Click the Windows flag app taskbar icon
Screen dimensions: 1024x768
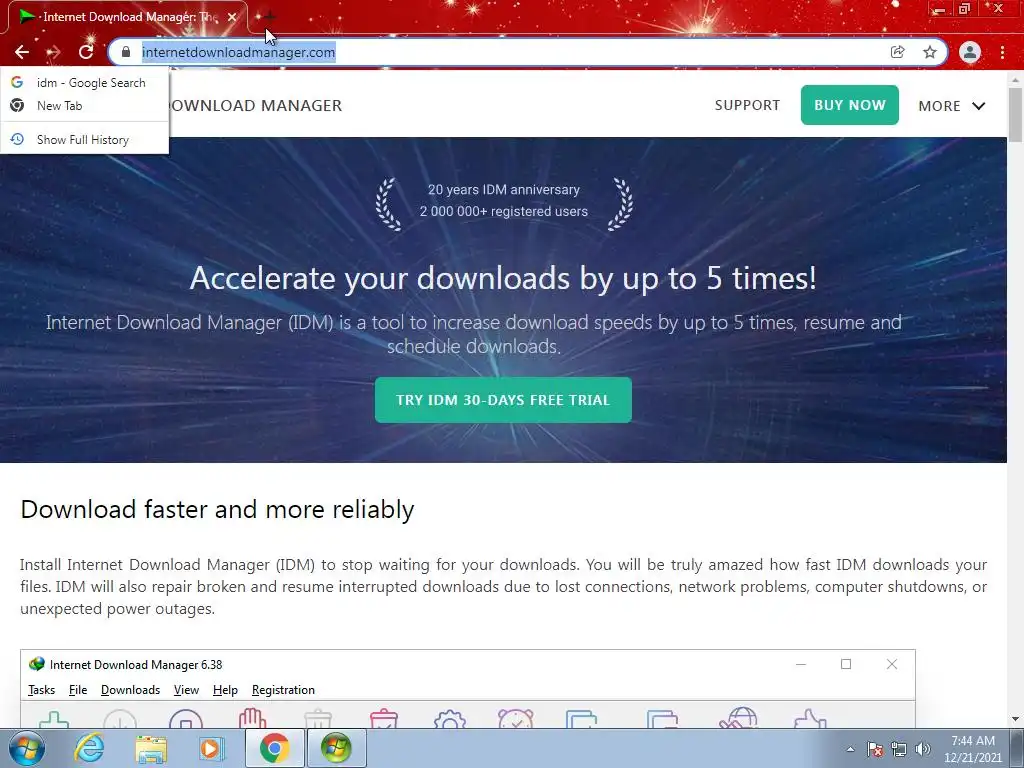click(336, 748)
